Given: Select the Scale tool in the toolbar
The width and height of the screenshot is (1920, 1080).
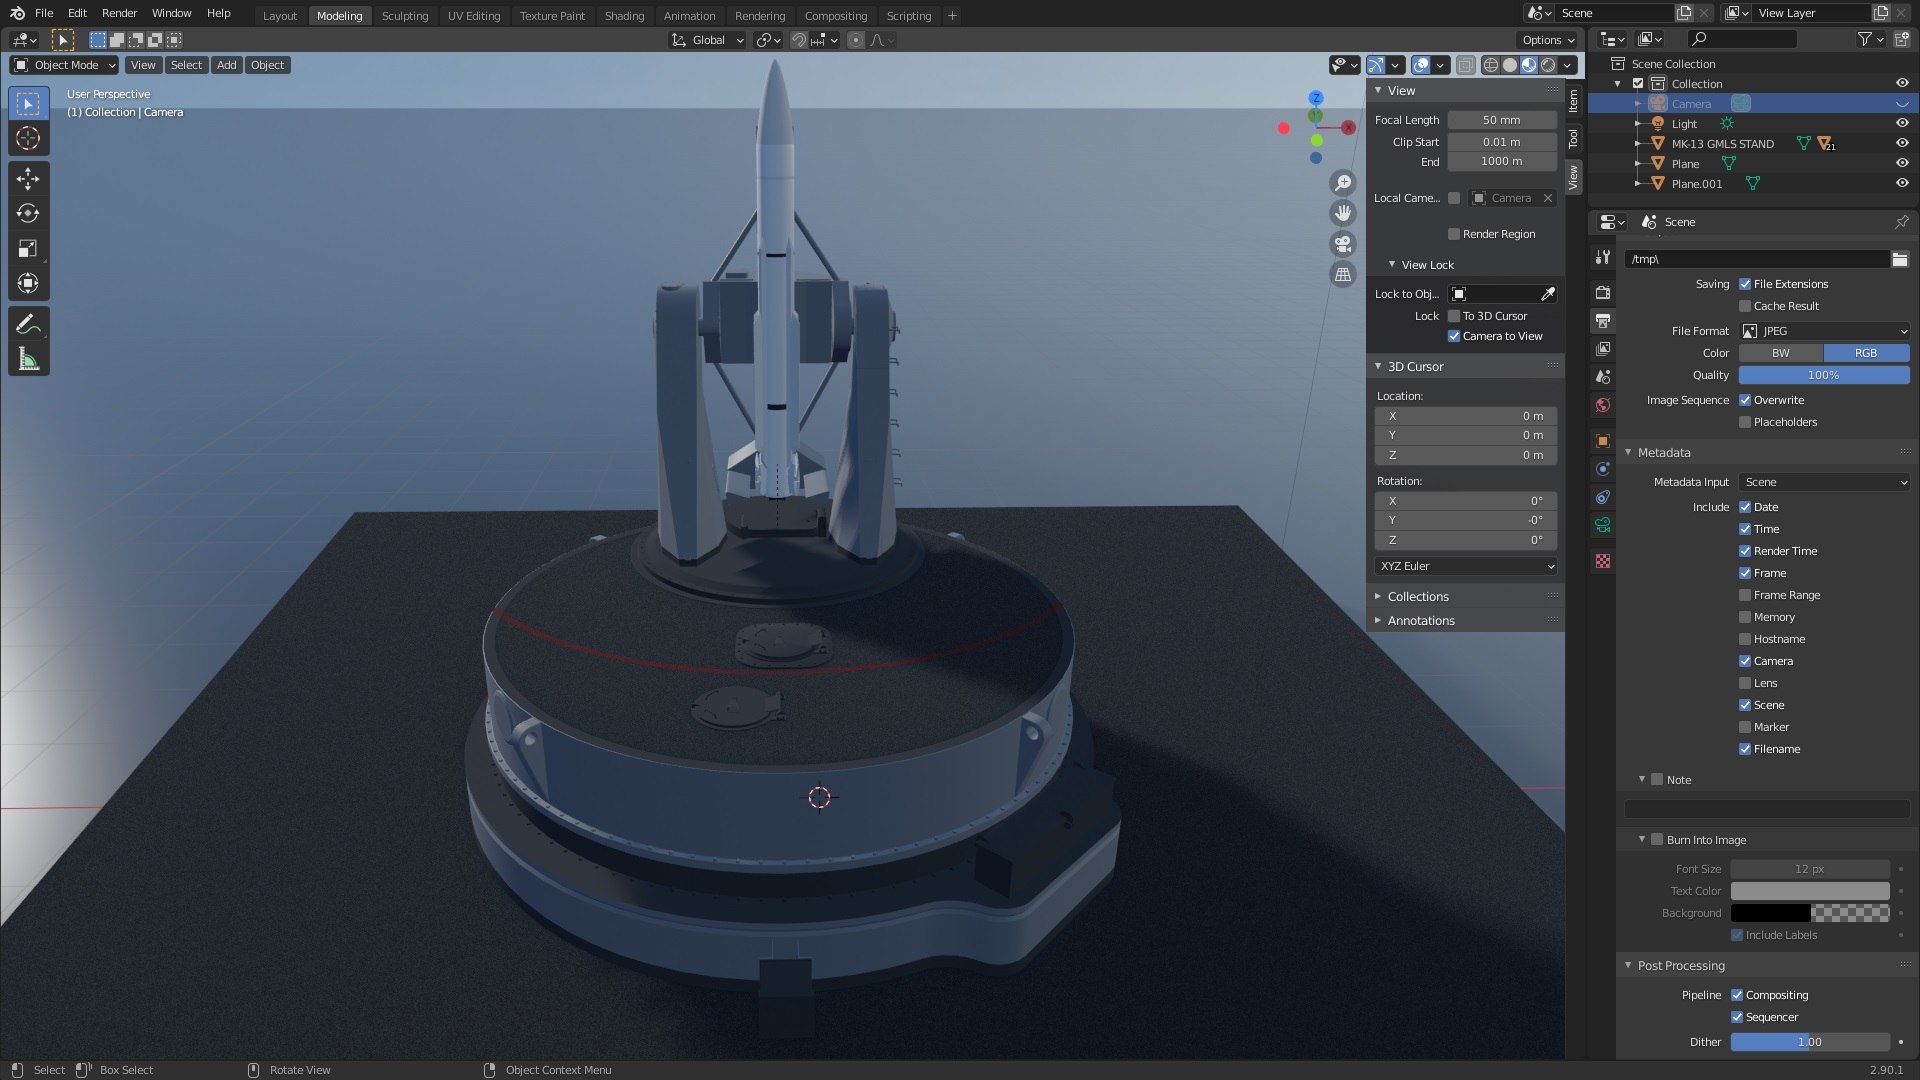Looking at the screenshot, I should [28, 248].
